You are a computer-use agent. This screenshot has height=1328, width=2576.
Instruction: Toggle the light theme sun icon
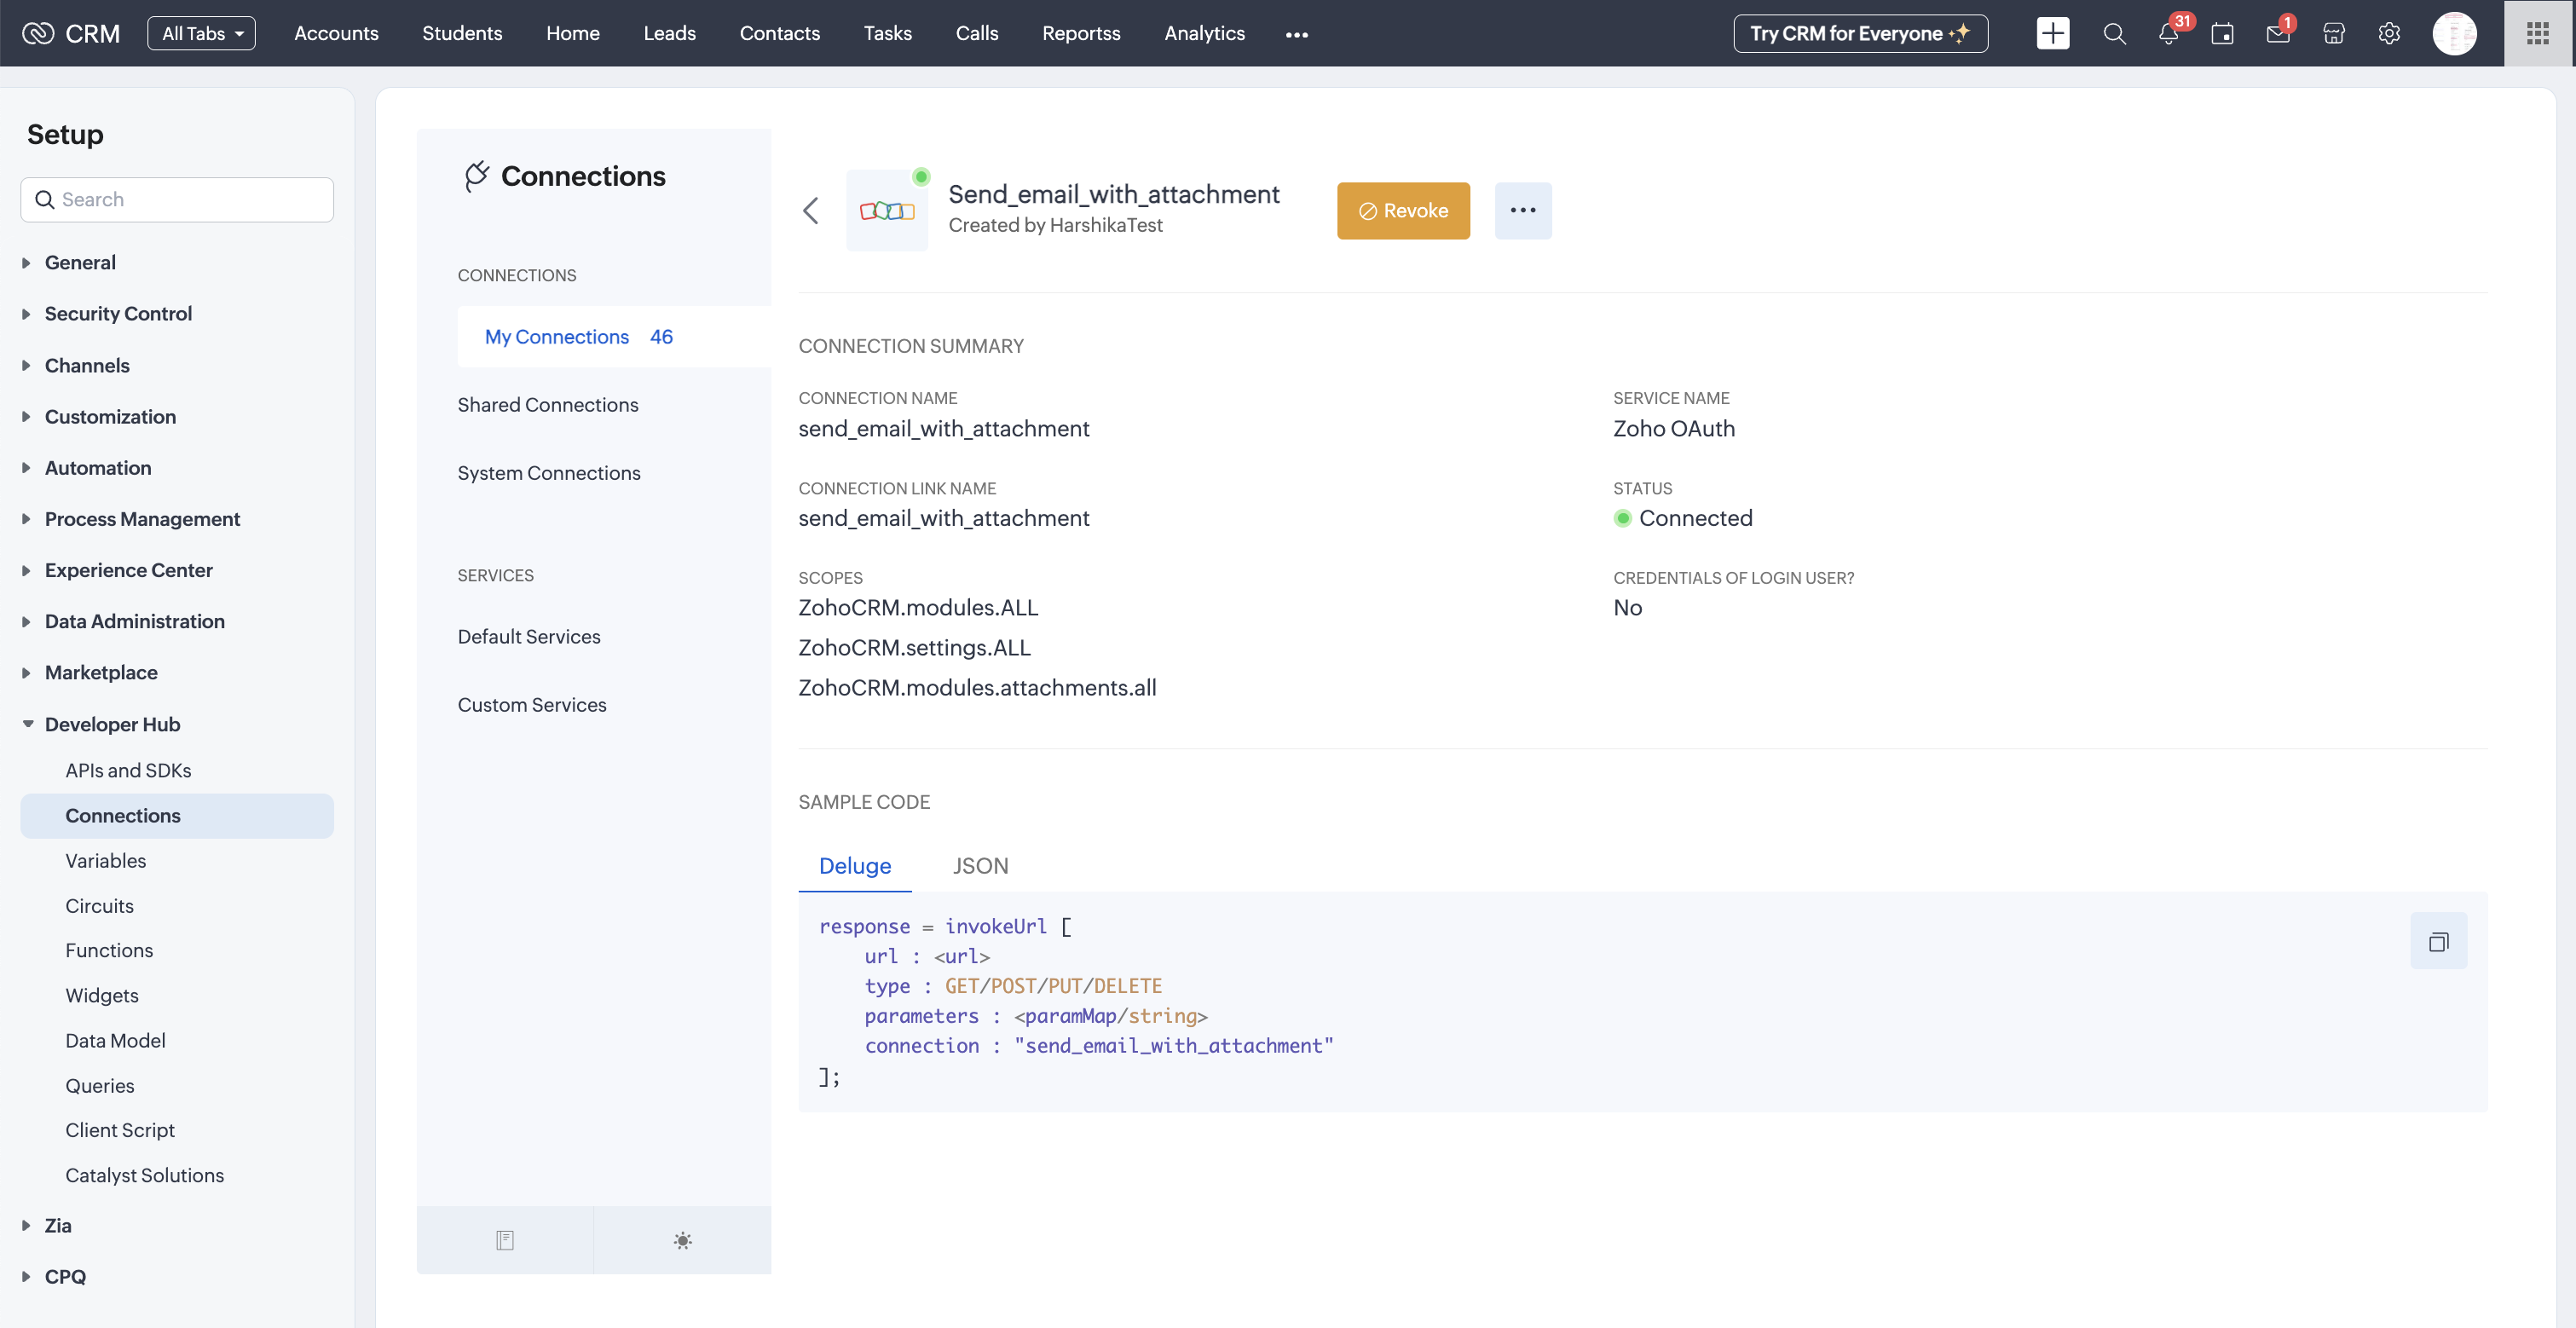[682, 1240]
